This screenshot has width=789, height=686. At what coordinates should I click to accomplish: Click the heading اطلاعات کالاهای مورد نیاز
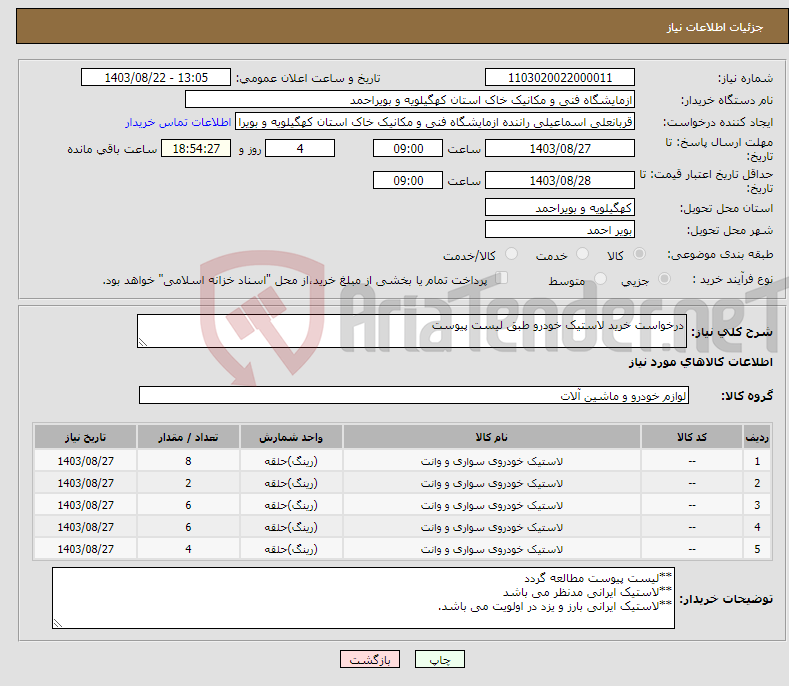pyautogui.click(x=700, y=362)
